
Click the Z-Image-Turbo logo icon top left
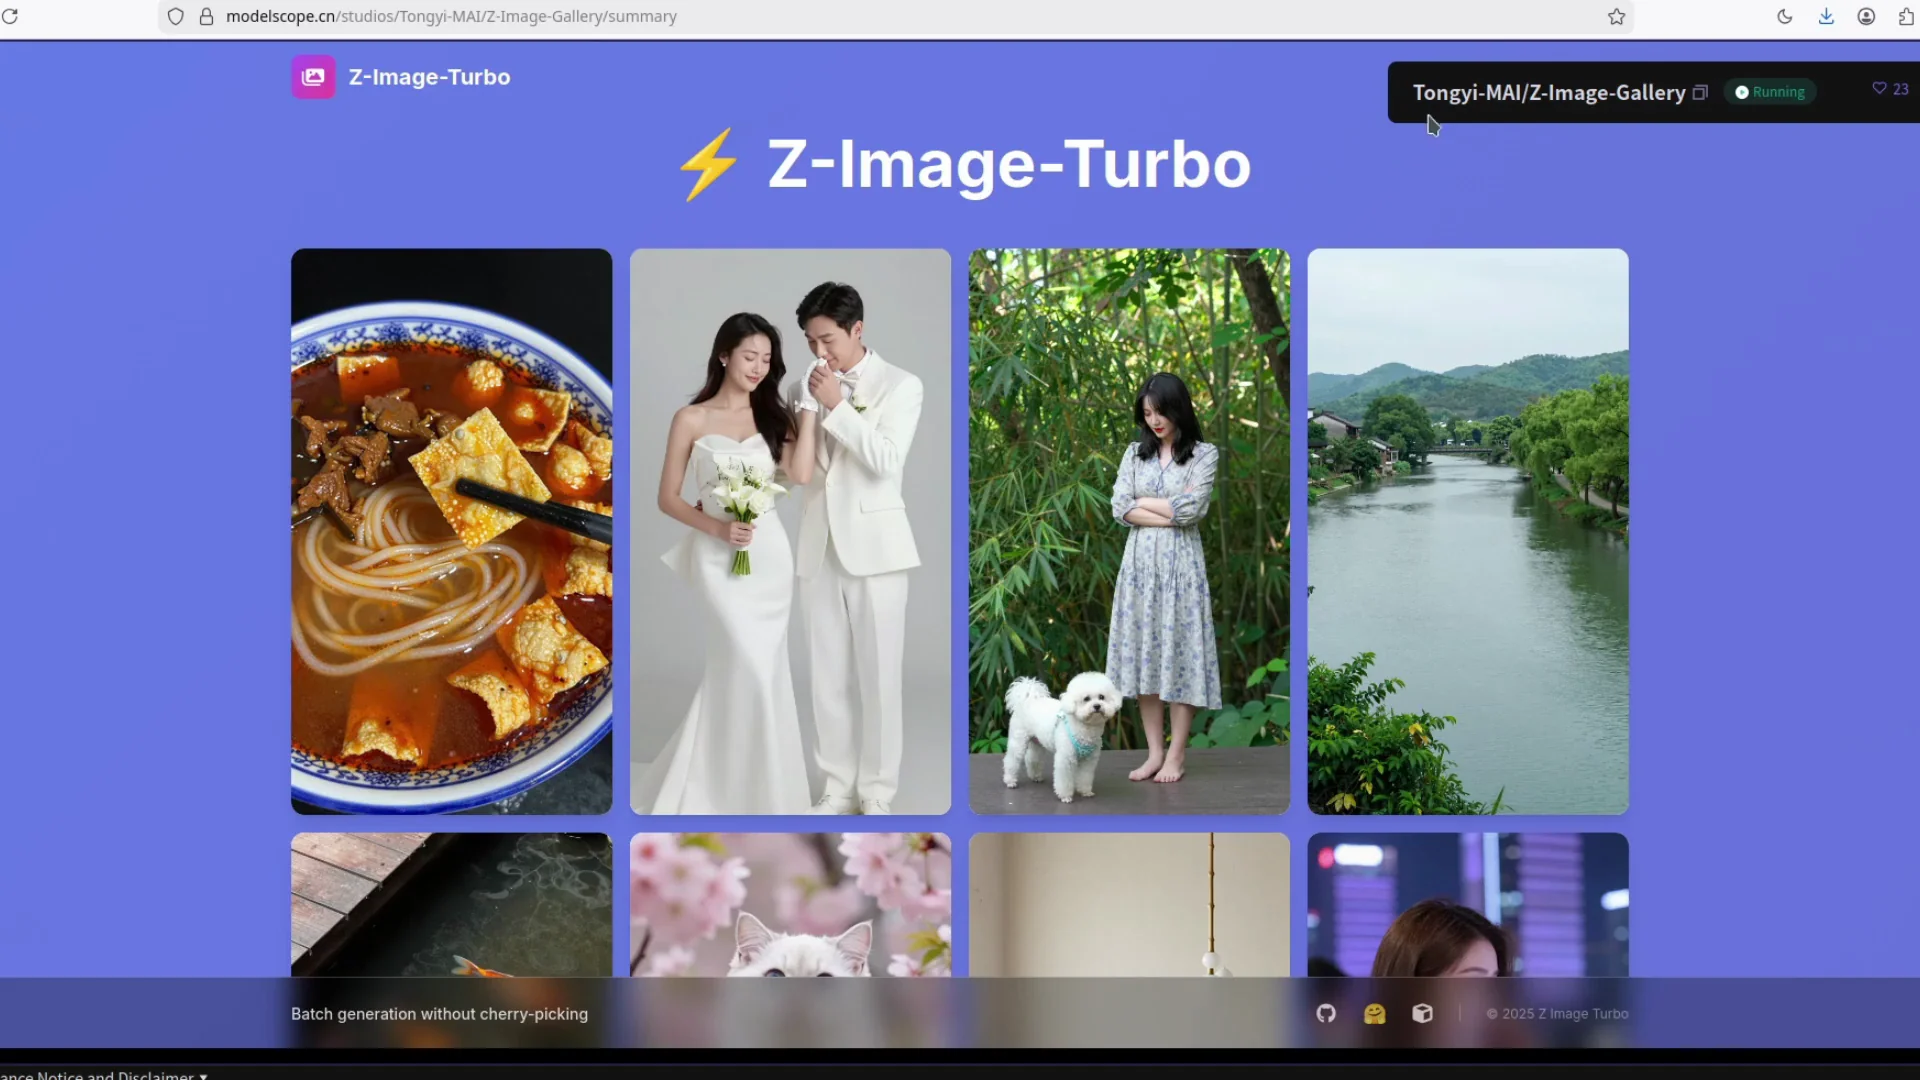pyautogui.click(x=313, y=76)
